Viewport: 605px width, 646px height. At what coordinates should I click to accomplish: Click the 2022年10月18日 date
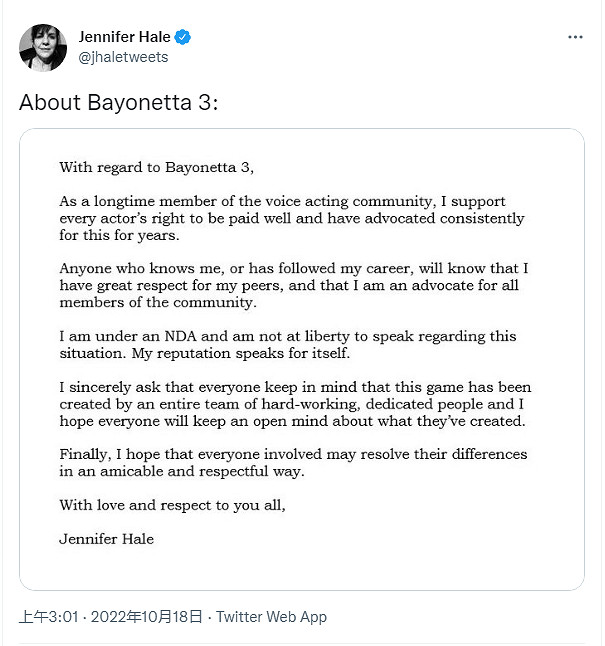[x=146, y=617]
